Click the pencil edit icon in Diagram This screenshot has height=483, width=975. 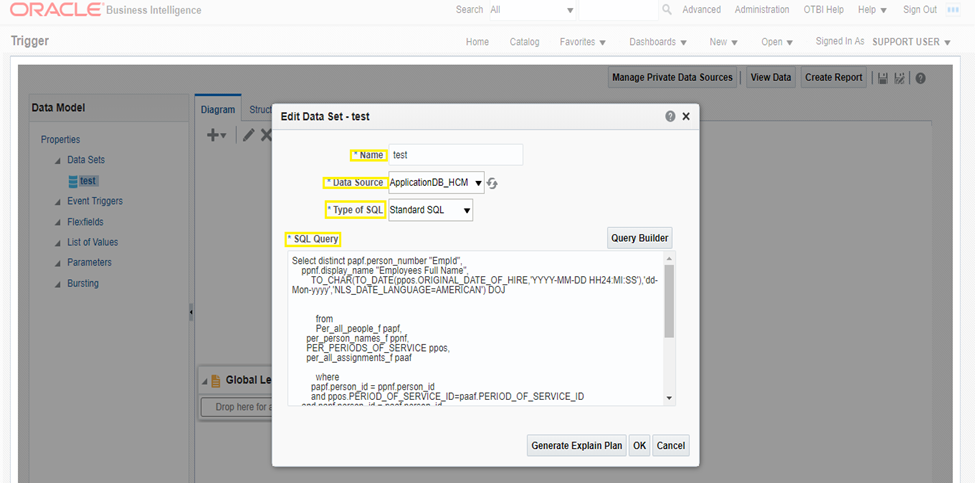click(248, 135)
